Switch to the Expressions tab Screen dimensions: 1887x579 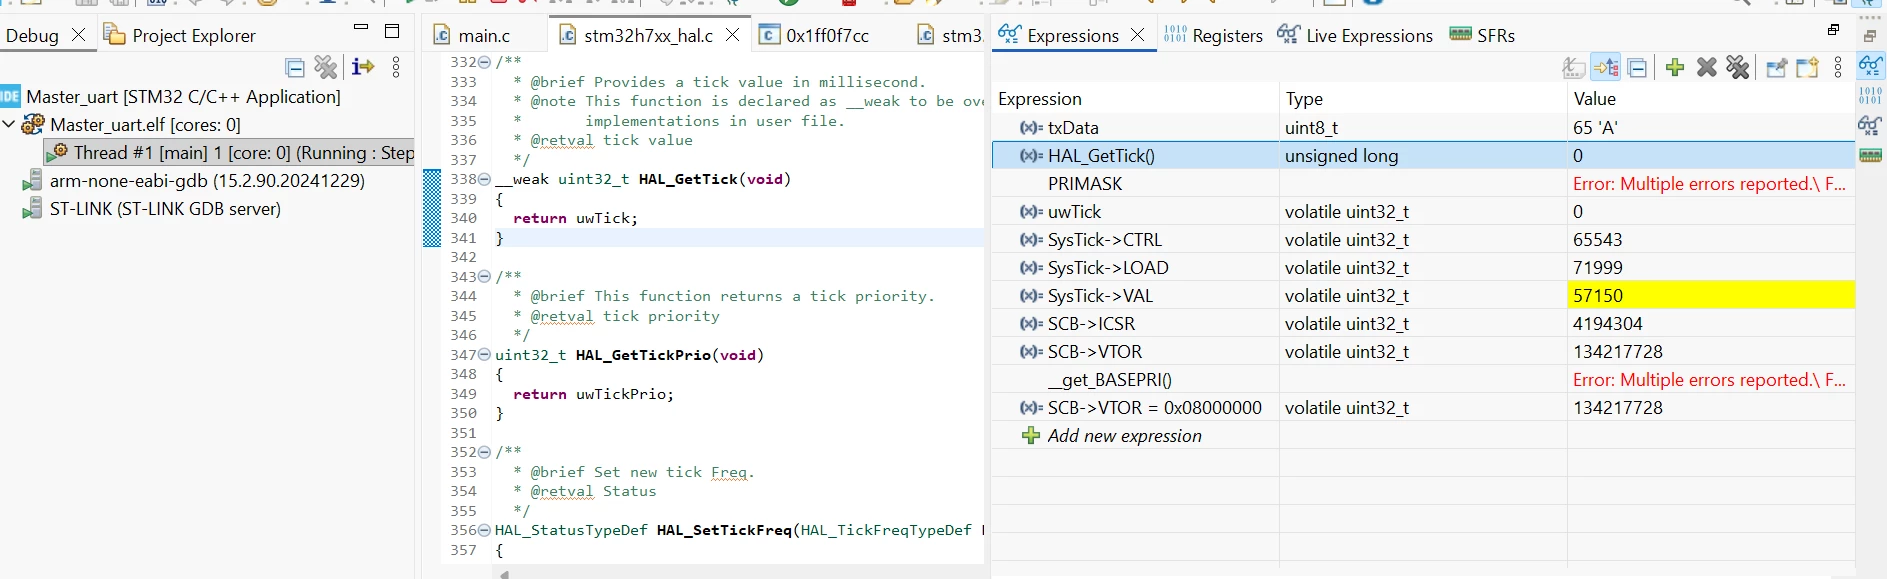1072,35
